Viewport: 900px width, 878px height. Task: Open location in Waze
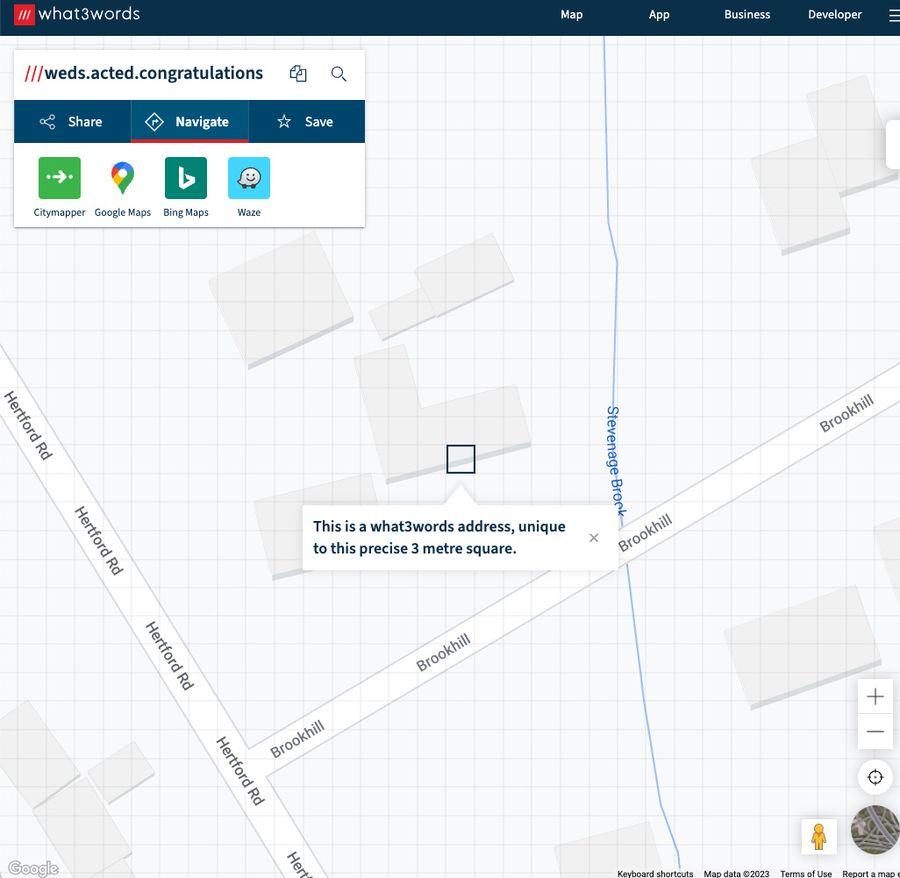tap(249, 178)
